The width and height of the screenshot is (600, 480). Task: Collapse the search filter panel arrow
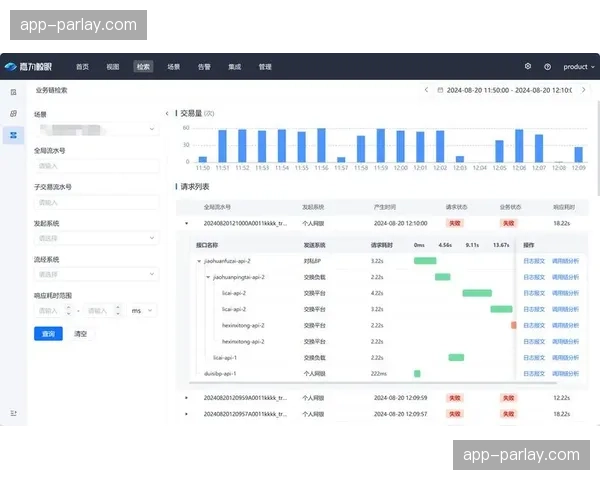point(166,113)
